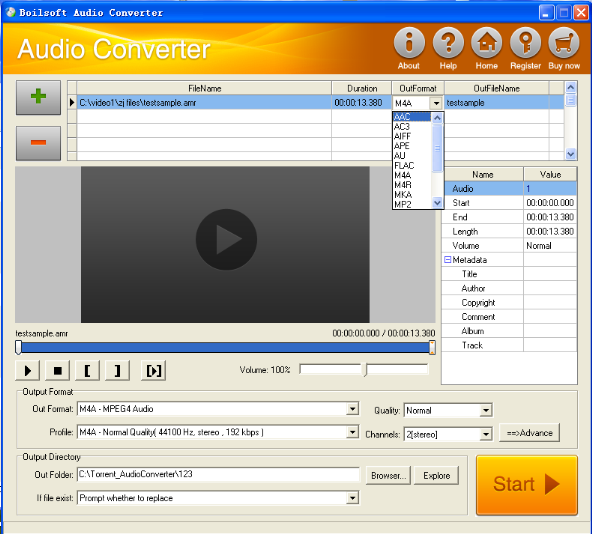Select the Track metadata row
Viewport: 592px width, 534px height.
(510, 345)
